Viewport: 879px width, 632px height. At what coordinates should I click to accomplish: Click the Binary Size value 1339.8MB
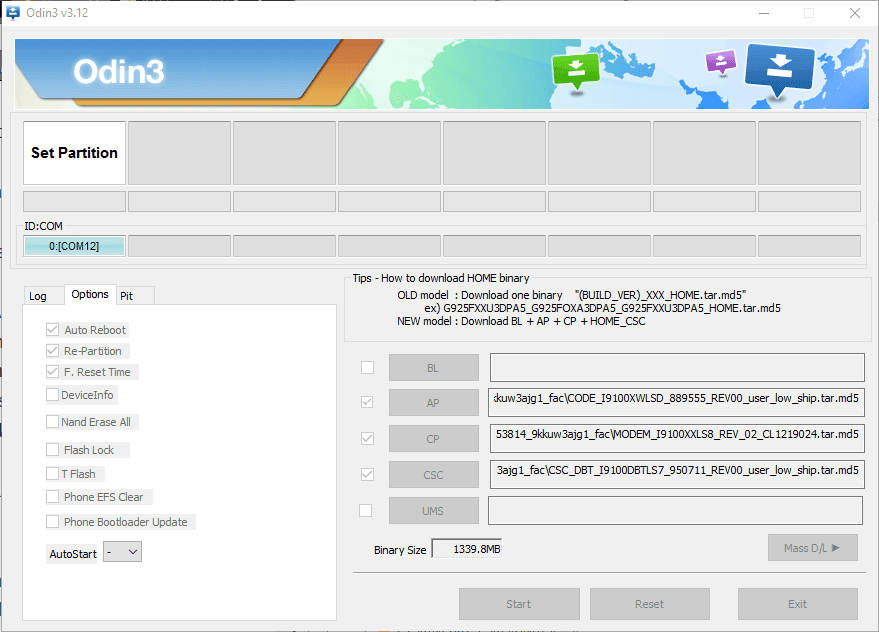[x=467, y=549]
